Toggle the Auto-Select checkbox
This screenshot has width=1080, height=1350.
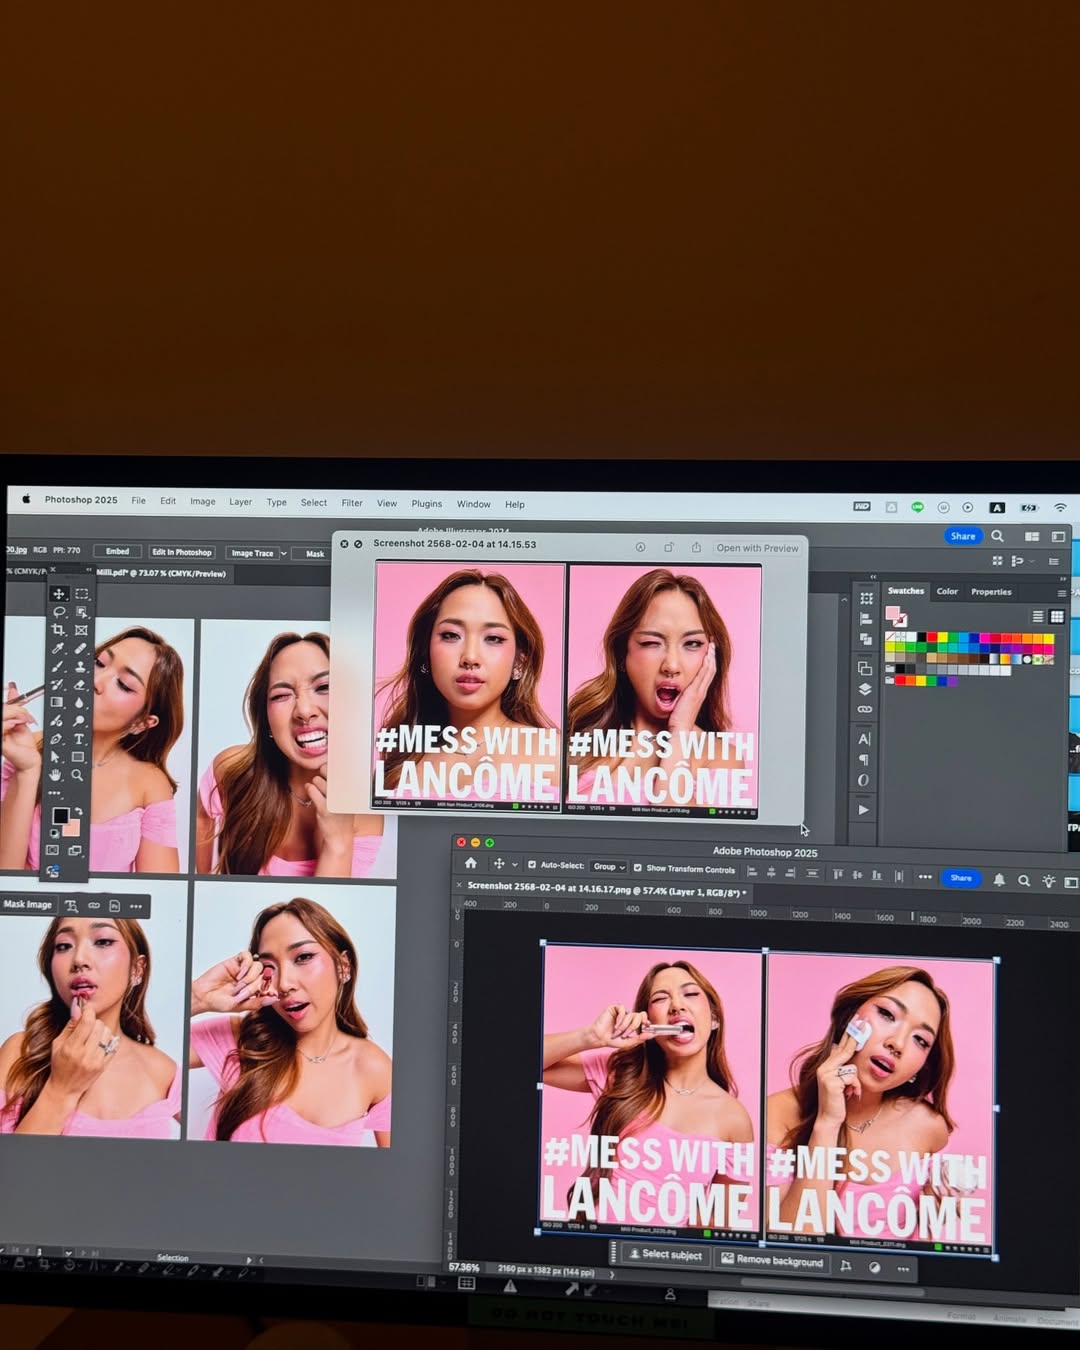tap(532, 866)
